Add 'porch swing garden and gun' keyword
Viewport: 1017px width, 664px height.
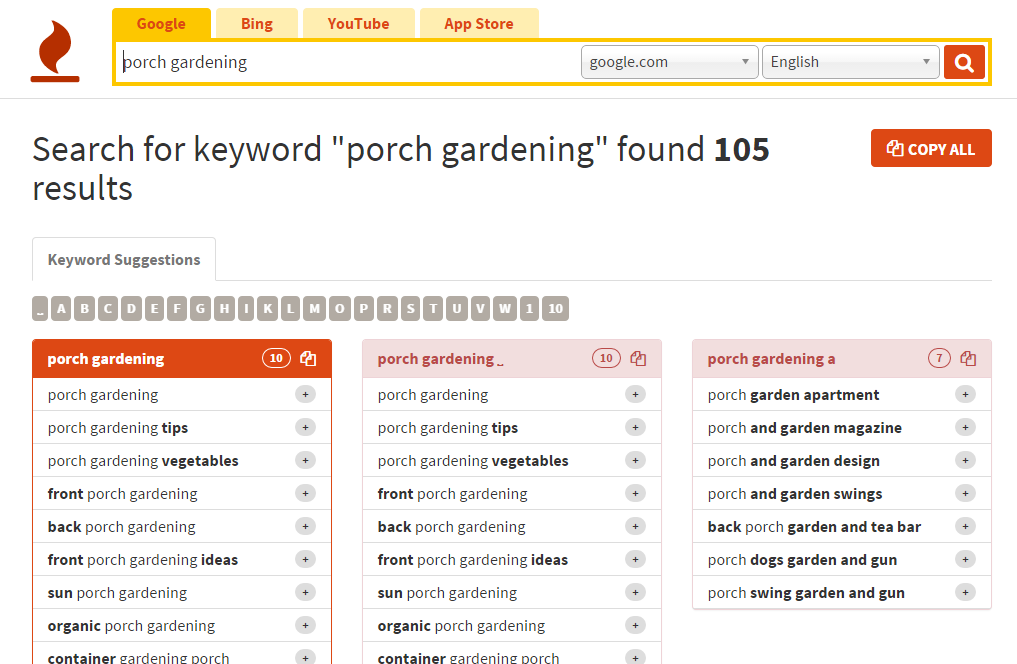click(x=966, y=593)
